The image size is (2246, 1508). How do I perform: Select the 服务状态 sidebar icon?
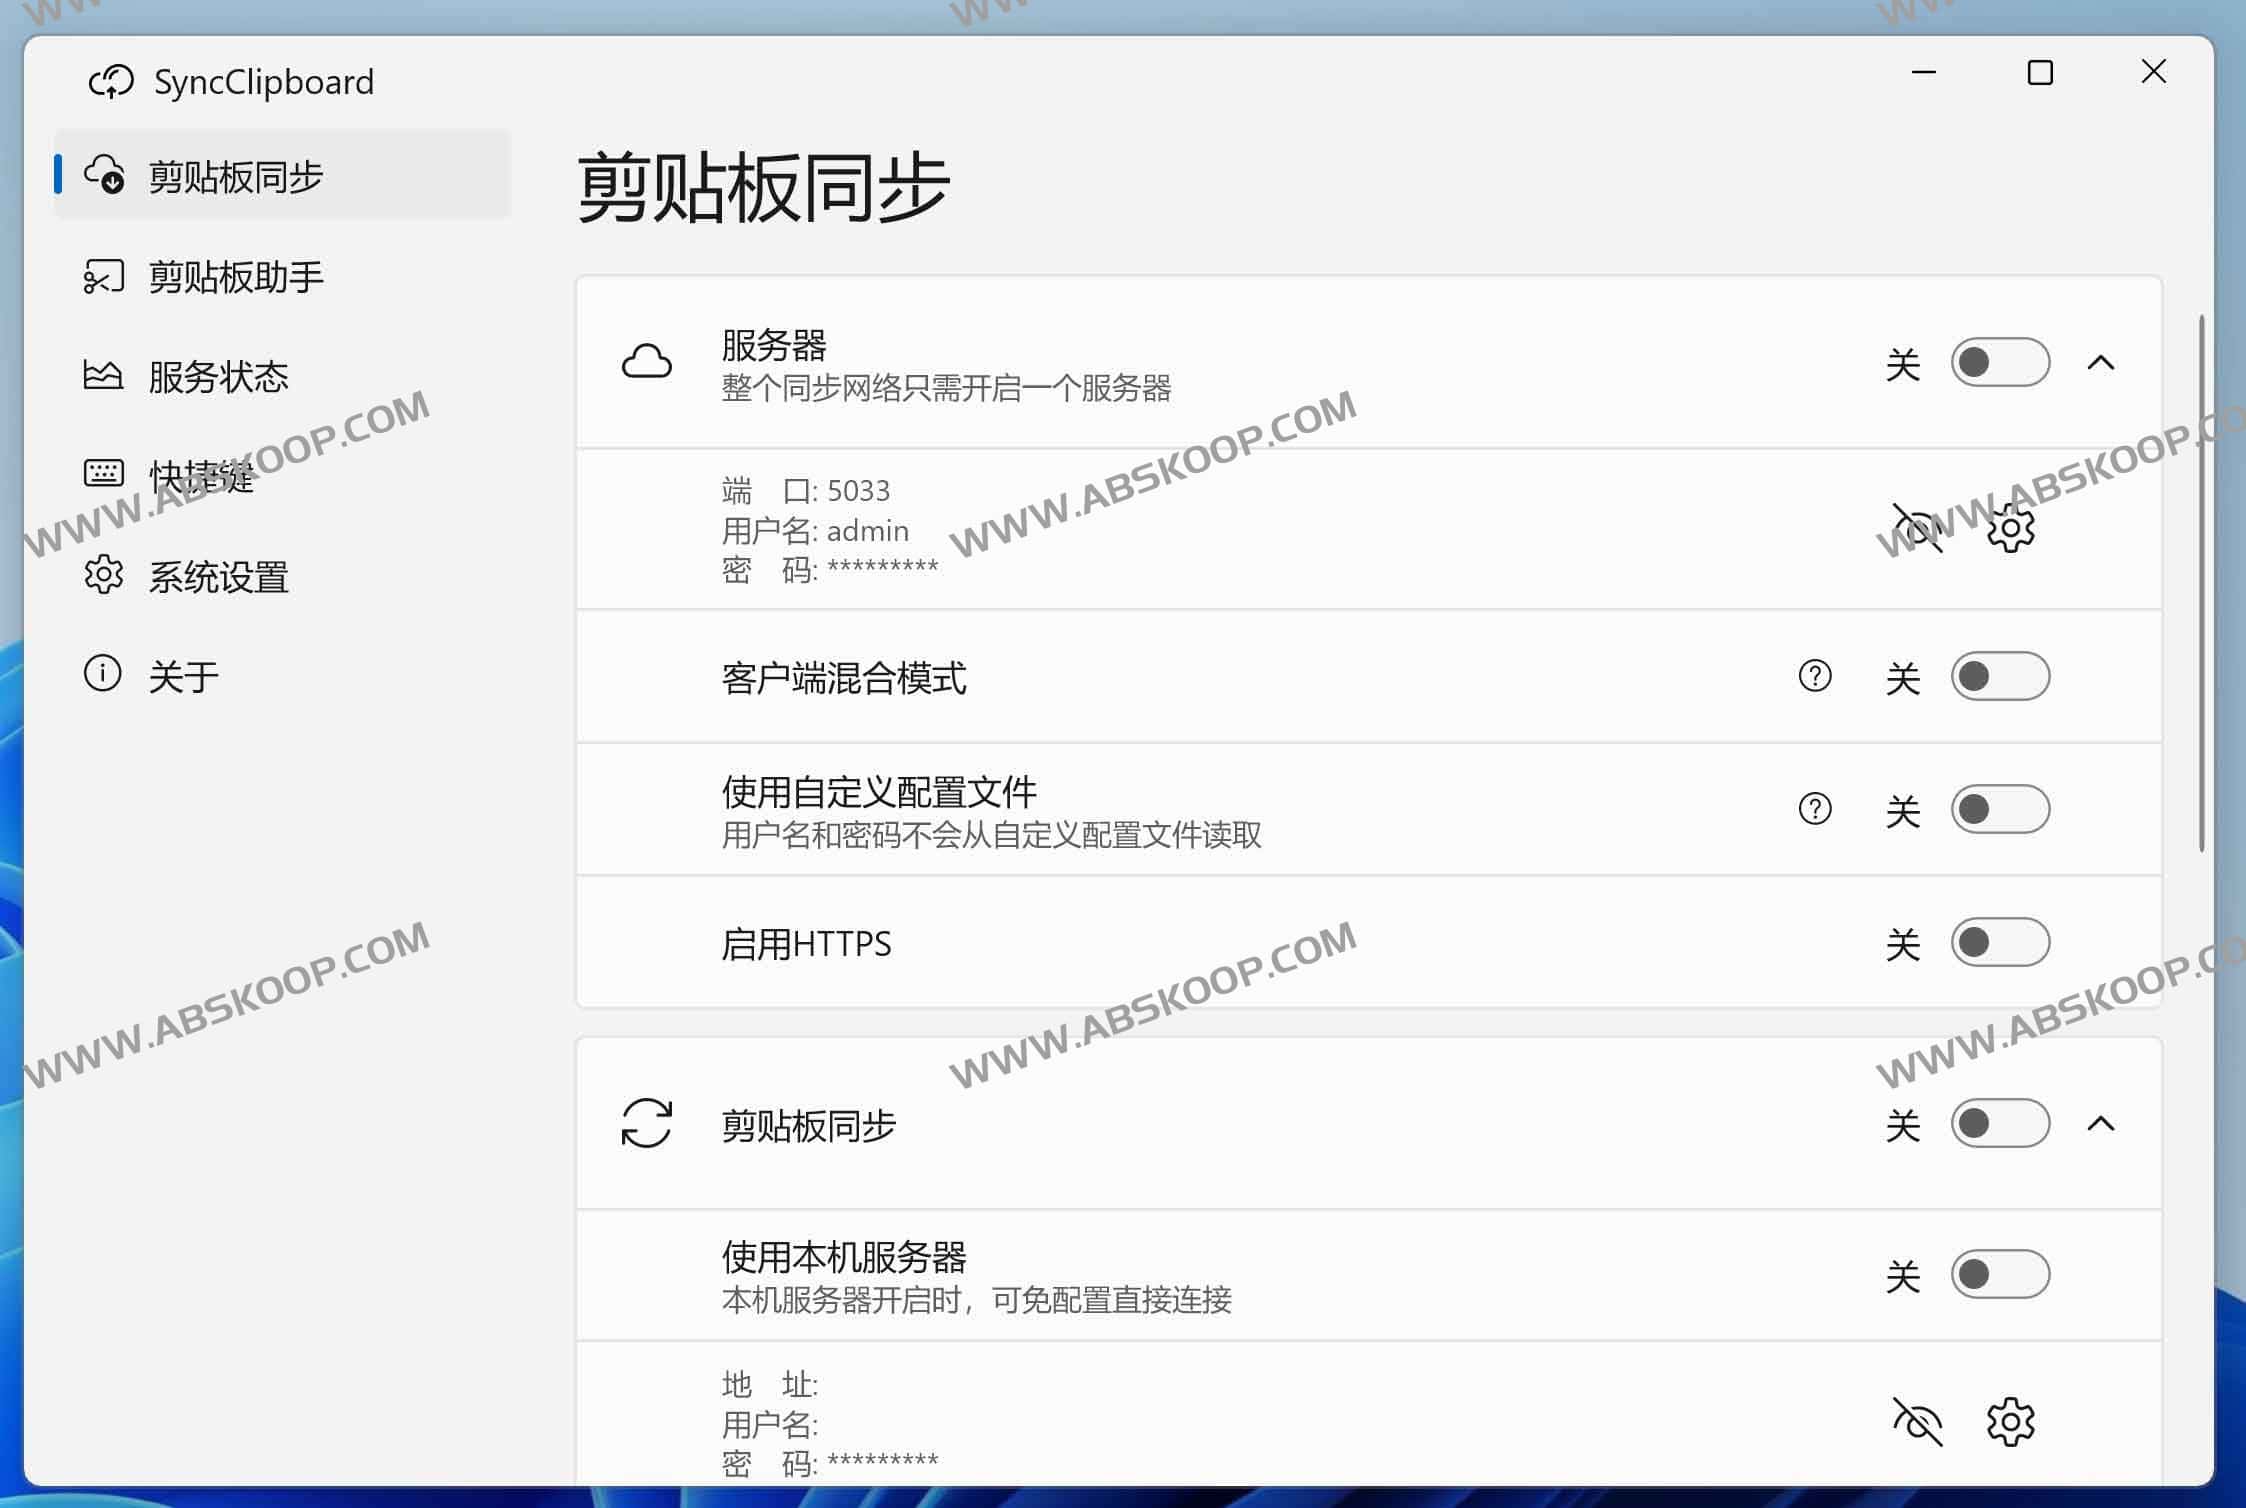pyautogui.click(x=103, y=376)
